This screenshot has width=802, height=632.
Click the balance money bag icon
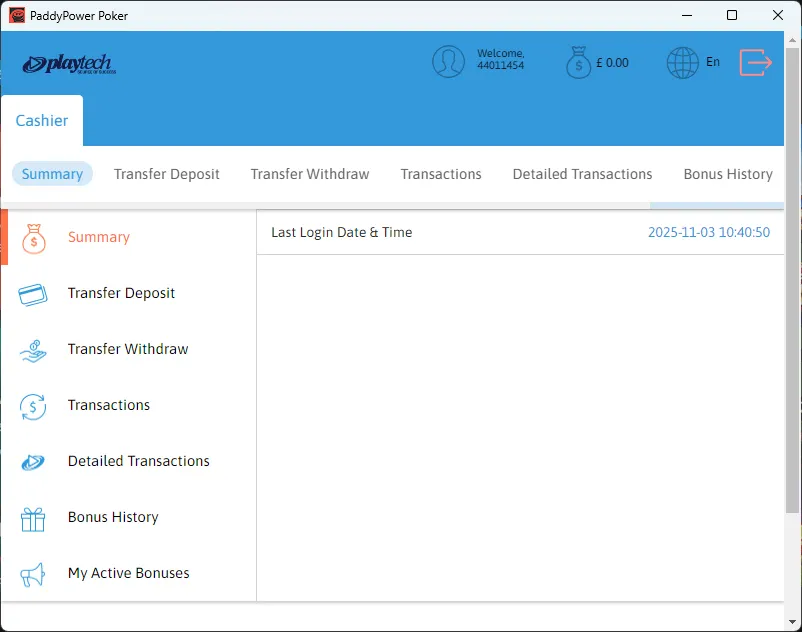578,62
